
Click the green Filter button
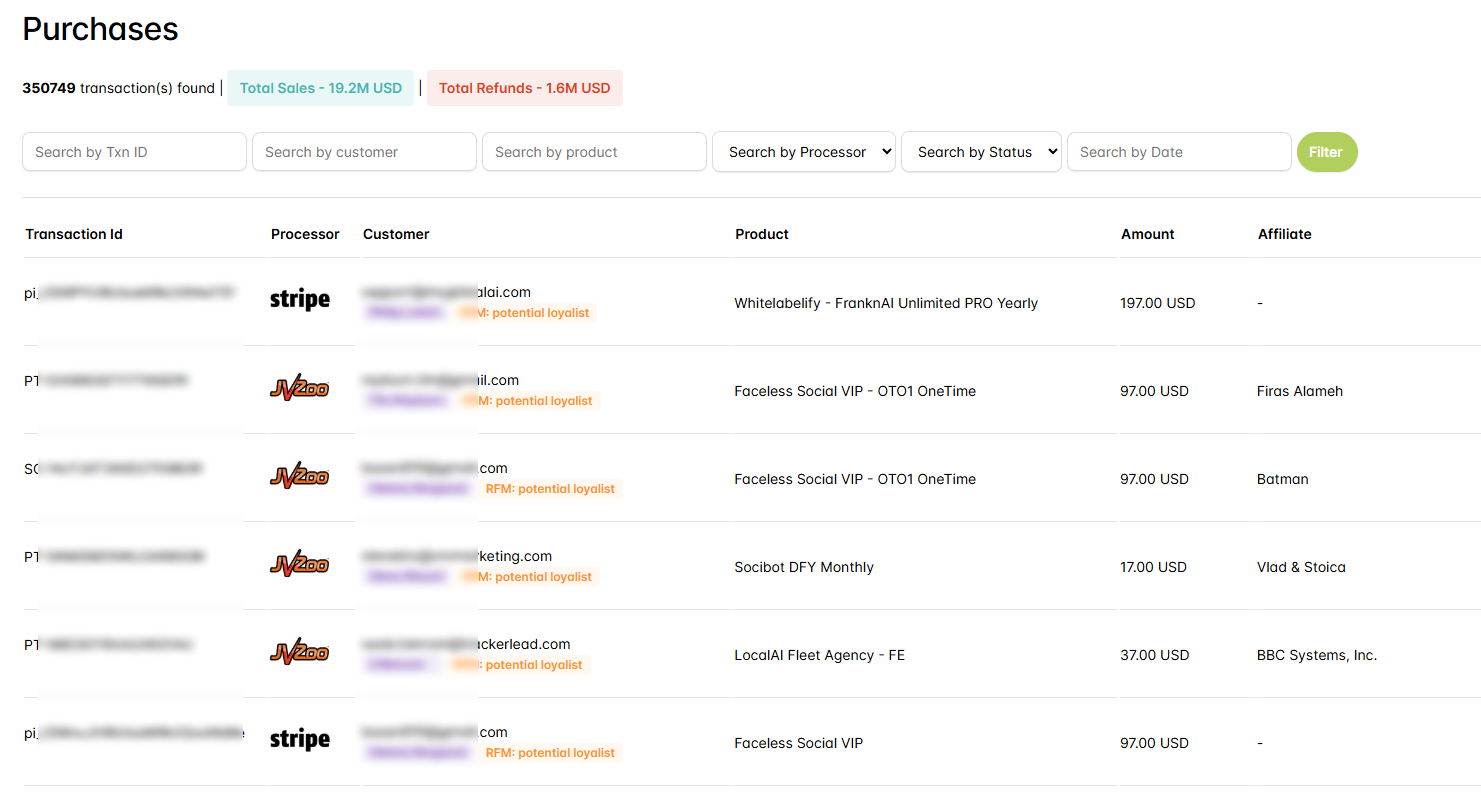pos(1327,152)
